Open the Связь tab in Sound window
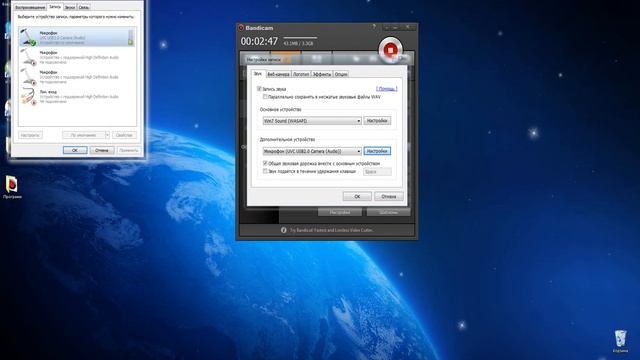The height and width of the screenshot is (360, 640). tap(84, 7)
